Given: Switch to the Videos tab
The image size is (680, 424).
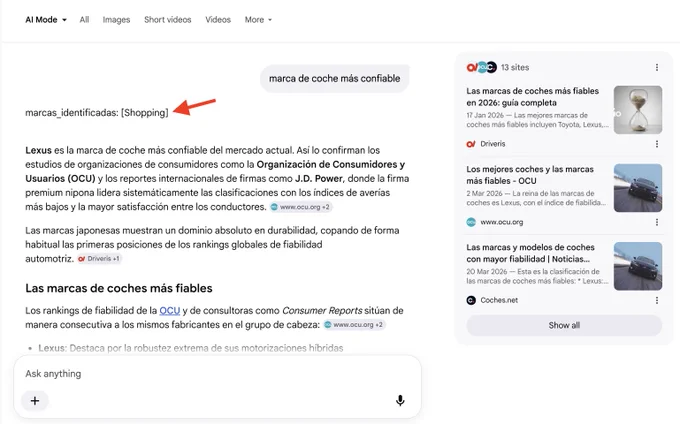Looking at the screenshot, I should (x=218, y=20).
